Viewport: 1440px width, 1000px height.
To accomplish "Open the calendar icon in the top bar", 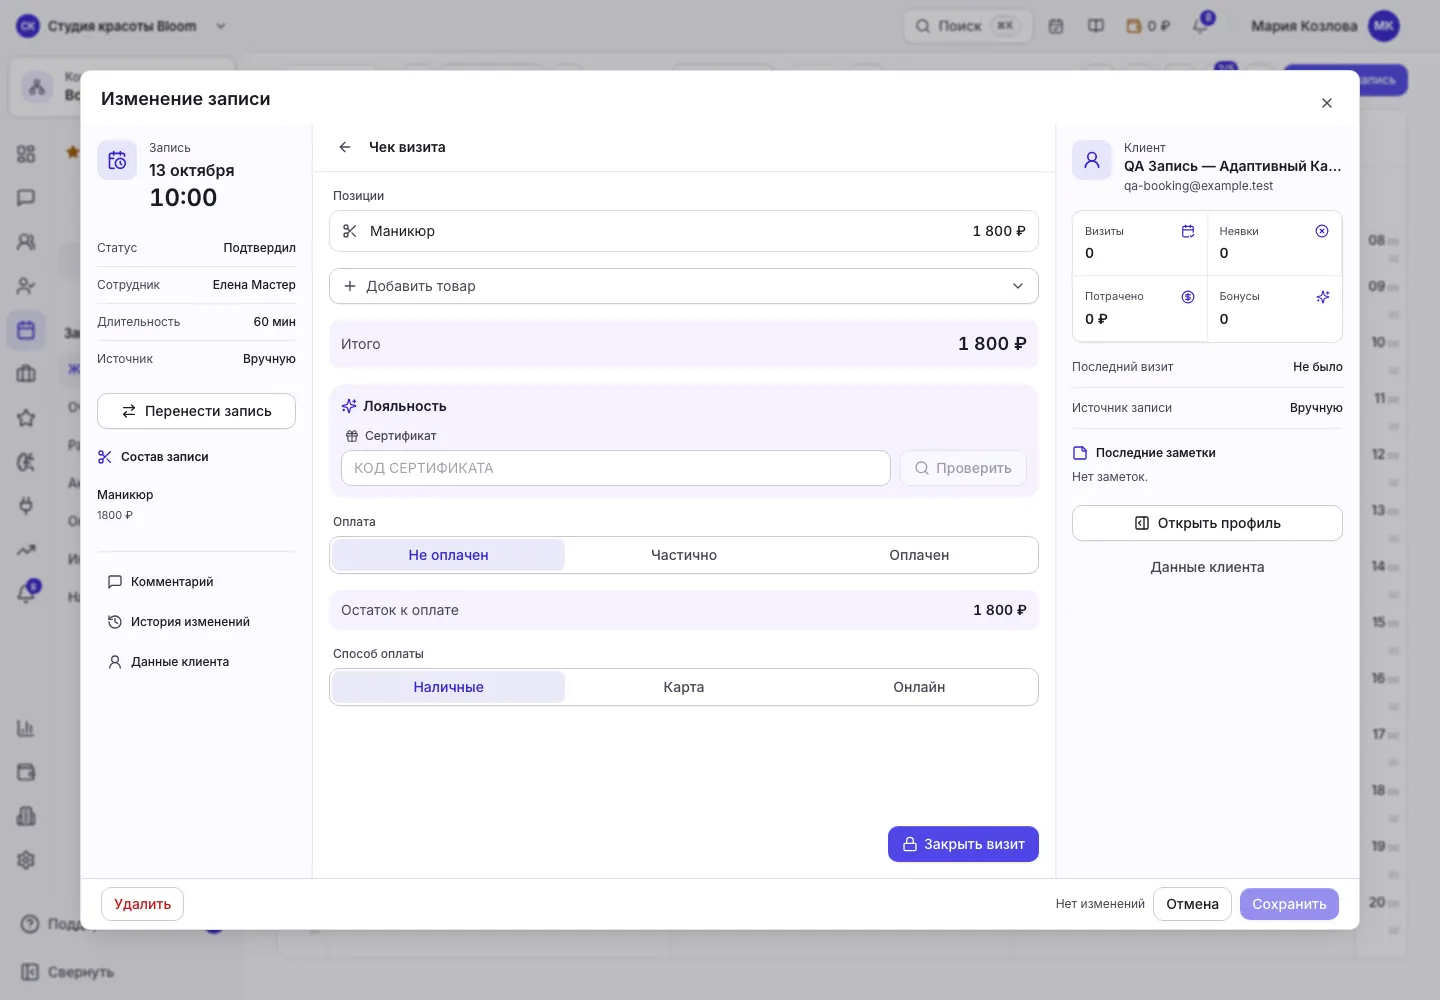I will 1056,26.
